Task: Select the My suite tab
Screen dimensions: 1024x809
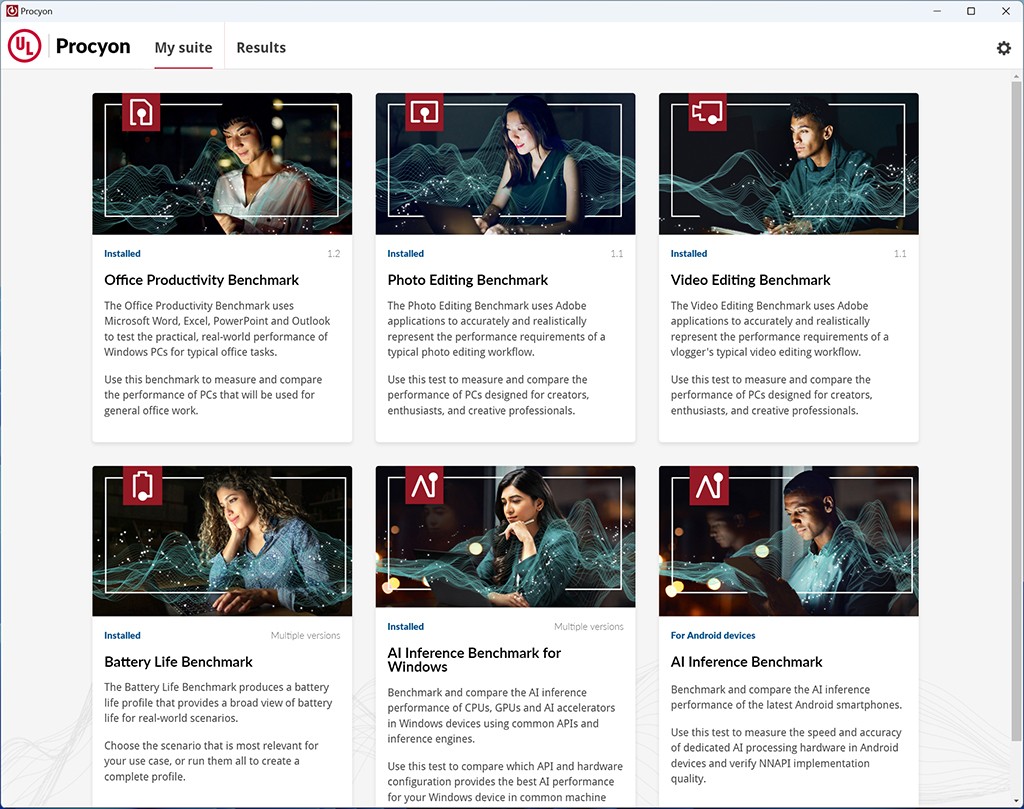Action: click(x=183, y=48)
